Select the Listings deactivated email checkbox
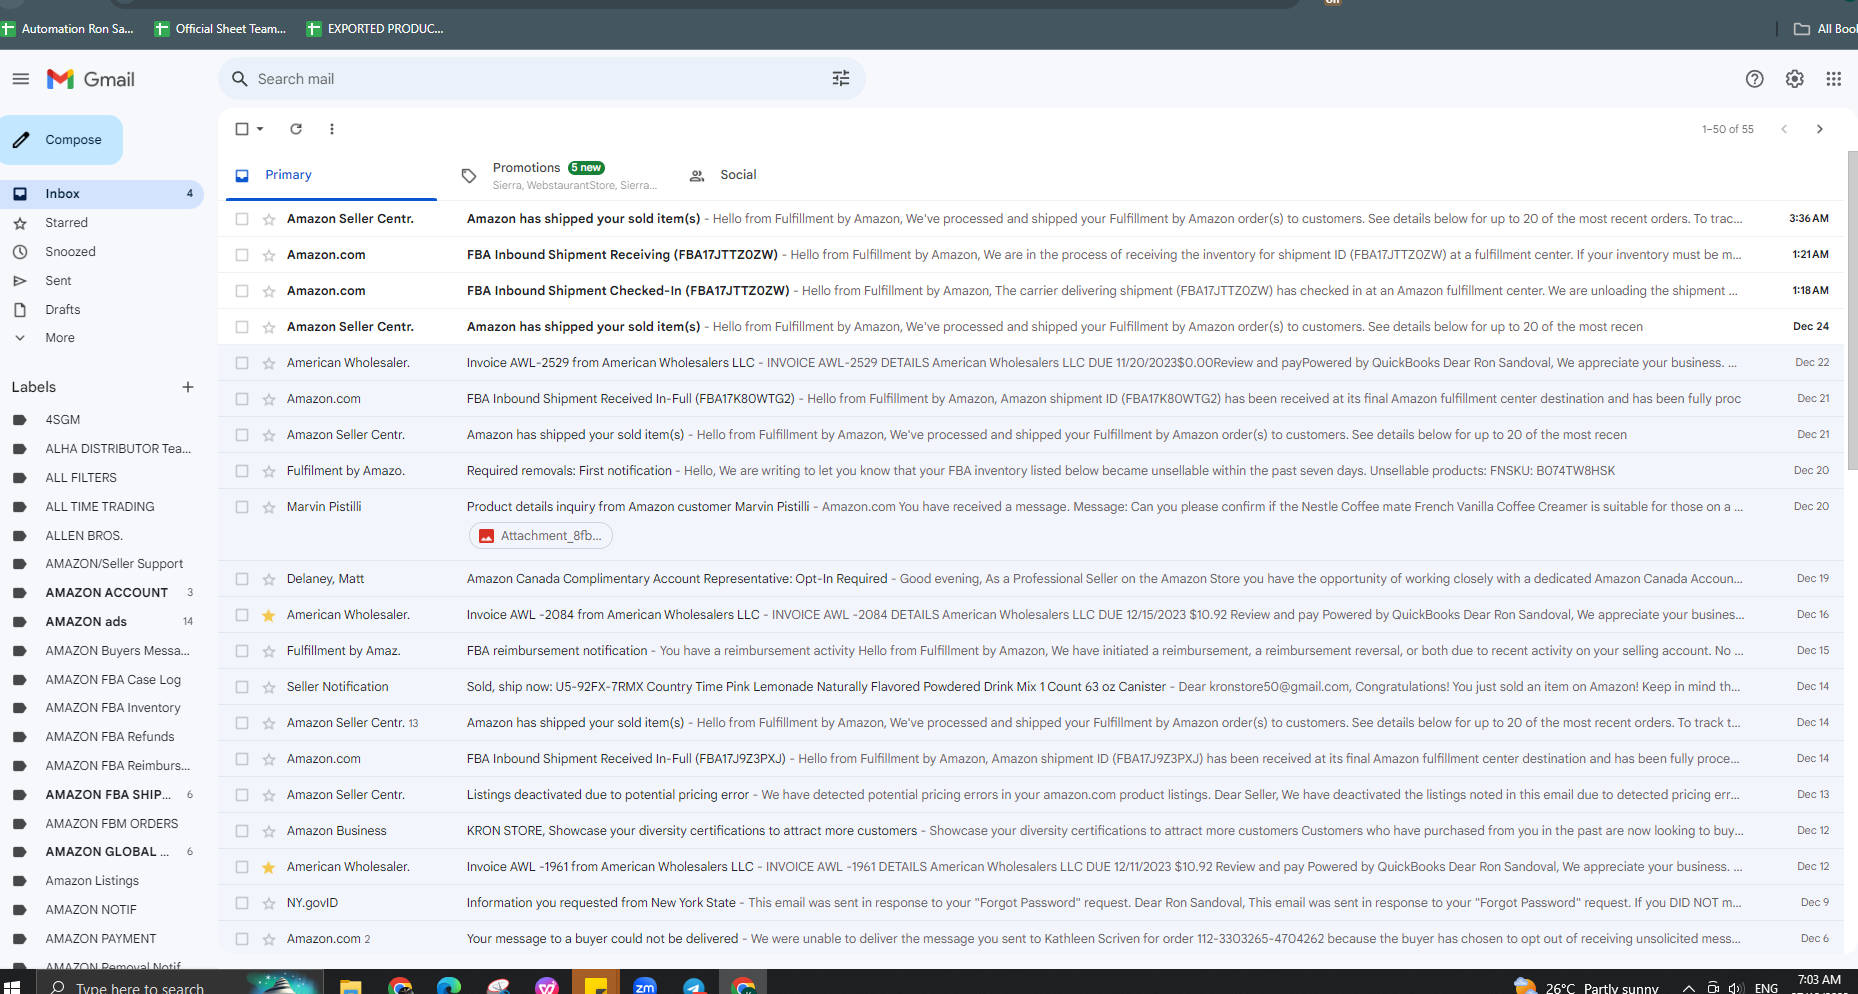Screen dimensions: 1858x994 click(x=242, y=795)
